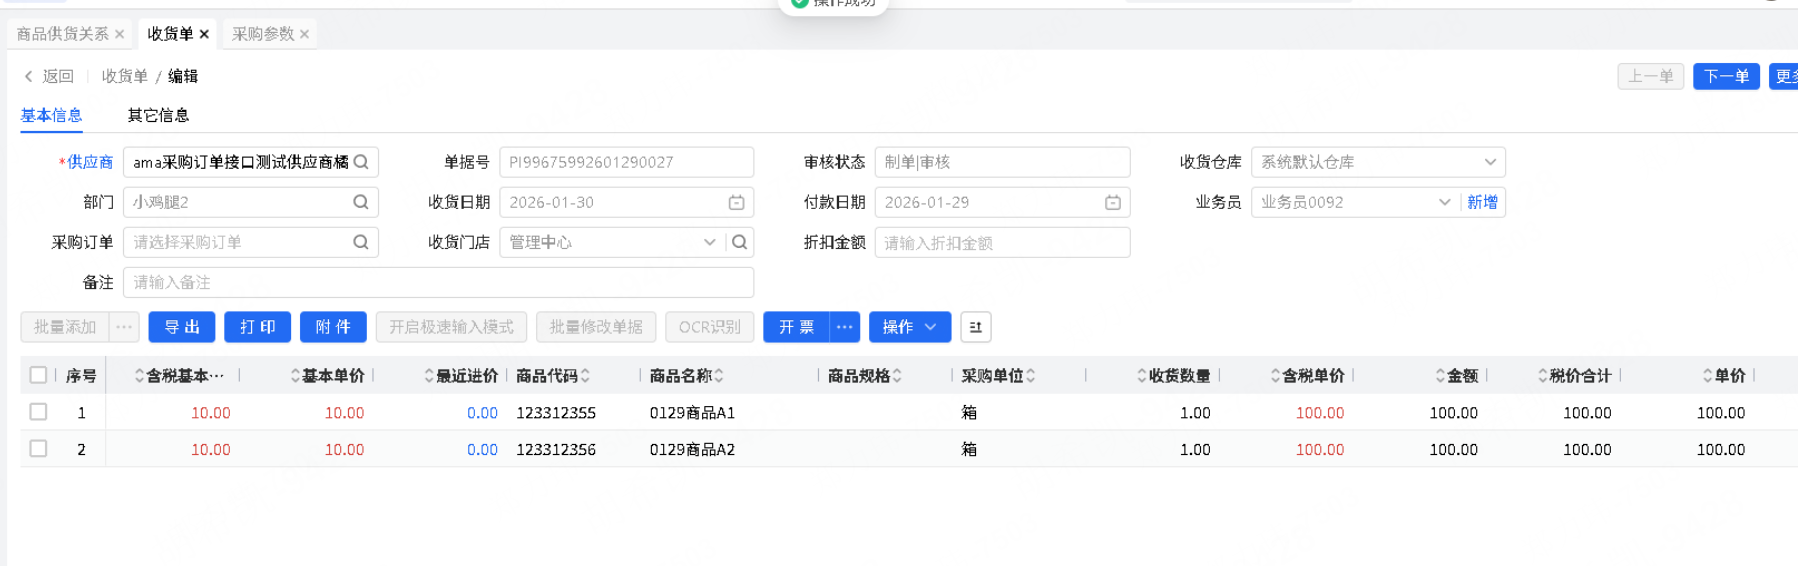Click product code 123312355
This screenshot has height=566, width=1798.
click(556, 413)
